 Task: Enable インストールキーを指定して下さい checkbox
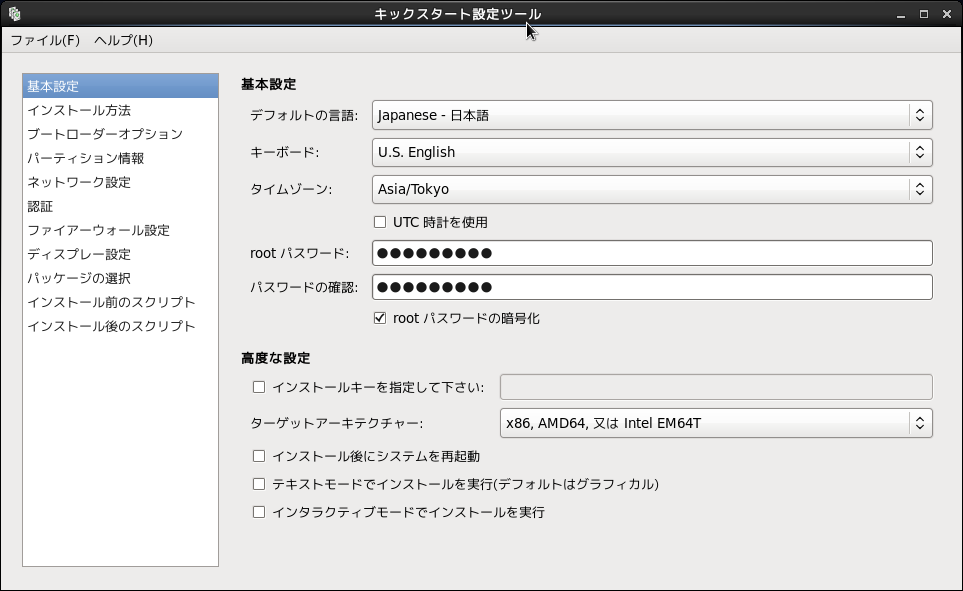259,387
